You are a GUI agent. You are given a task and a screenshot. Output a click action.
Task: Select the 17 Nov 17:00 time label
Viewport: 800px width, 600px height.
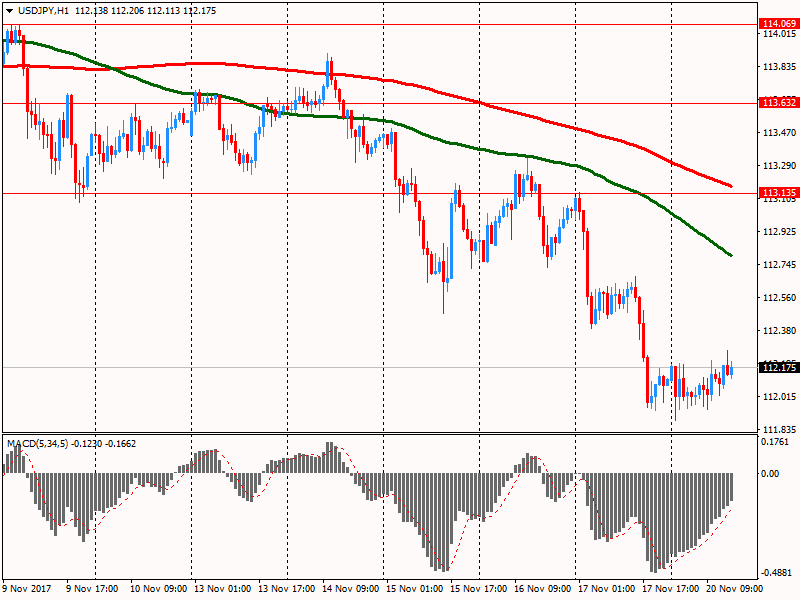click(671, 589)
